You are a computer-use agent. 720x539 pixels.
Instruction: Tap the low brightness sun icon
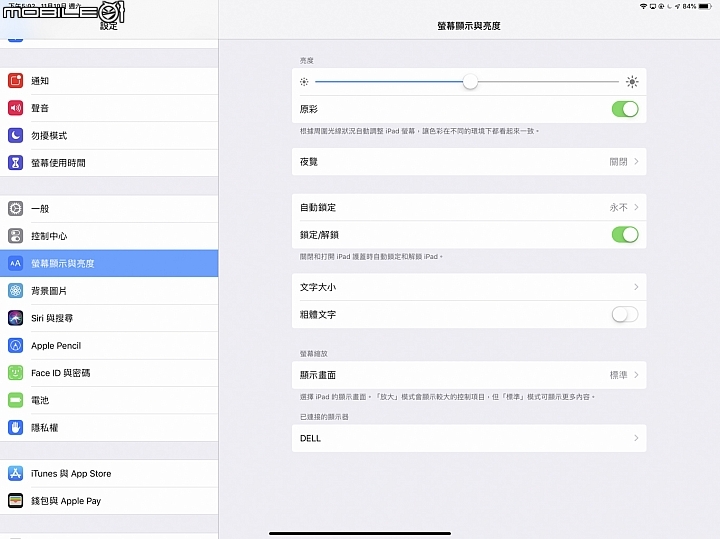click(304, 82)
